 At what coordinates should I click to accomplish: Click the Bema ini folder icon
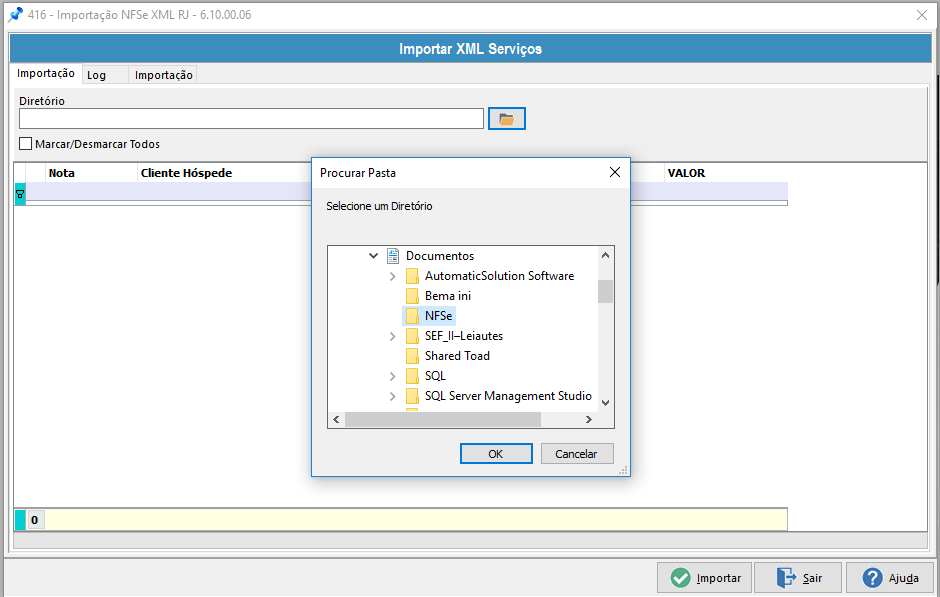pos(412,296)
